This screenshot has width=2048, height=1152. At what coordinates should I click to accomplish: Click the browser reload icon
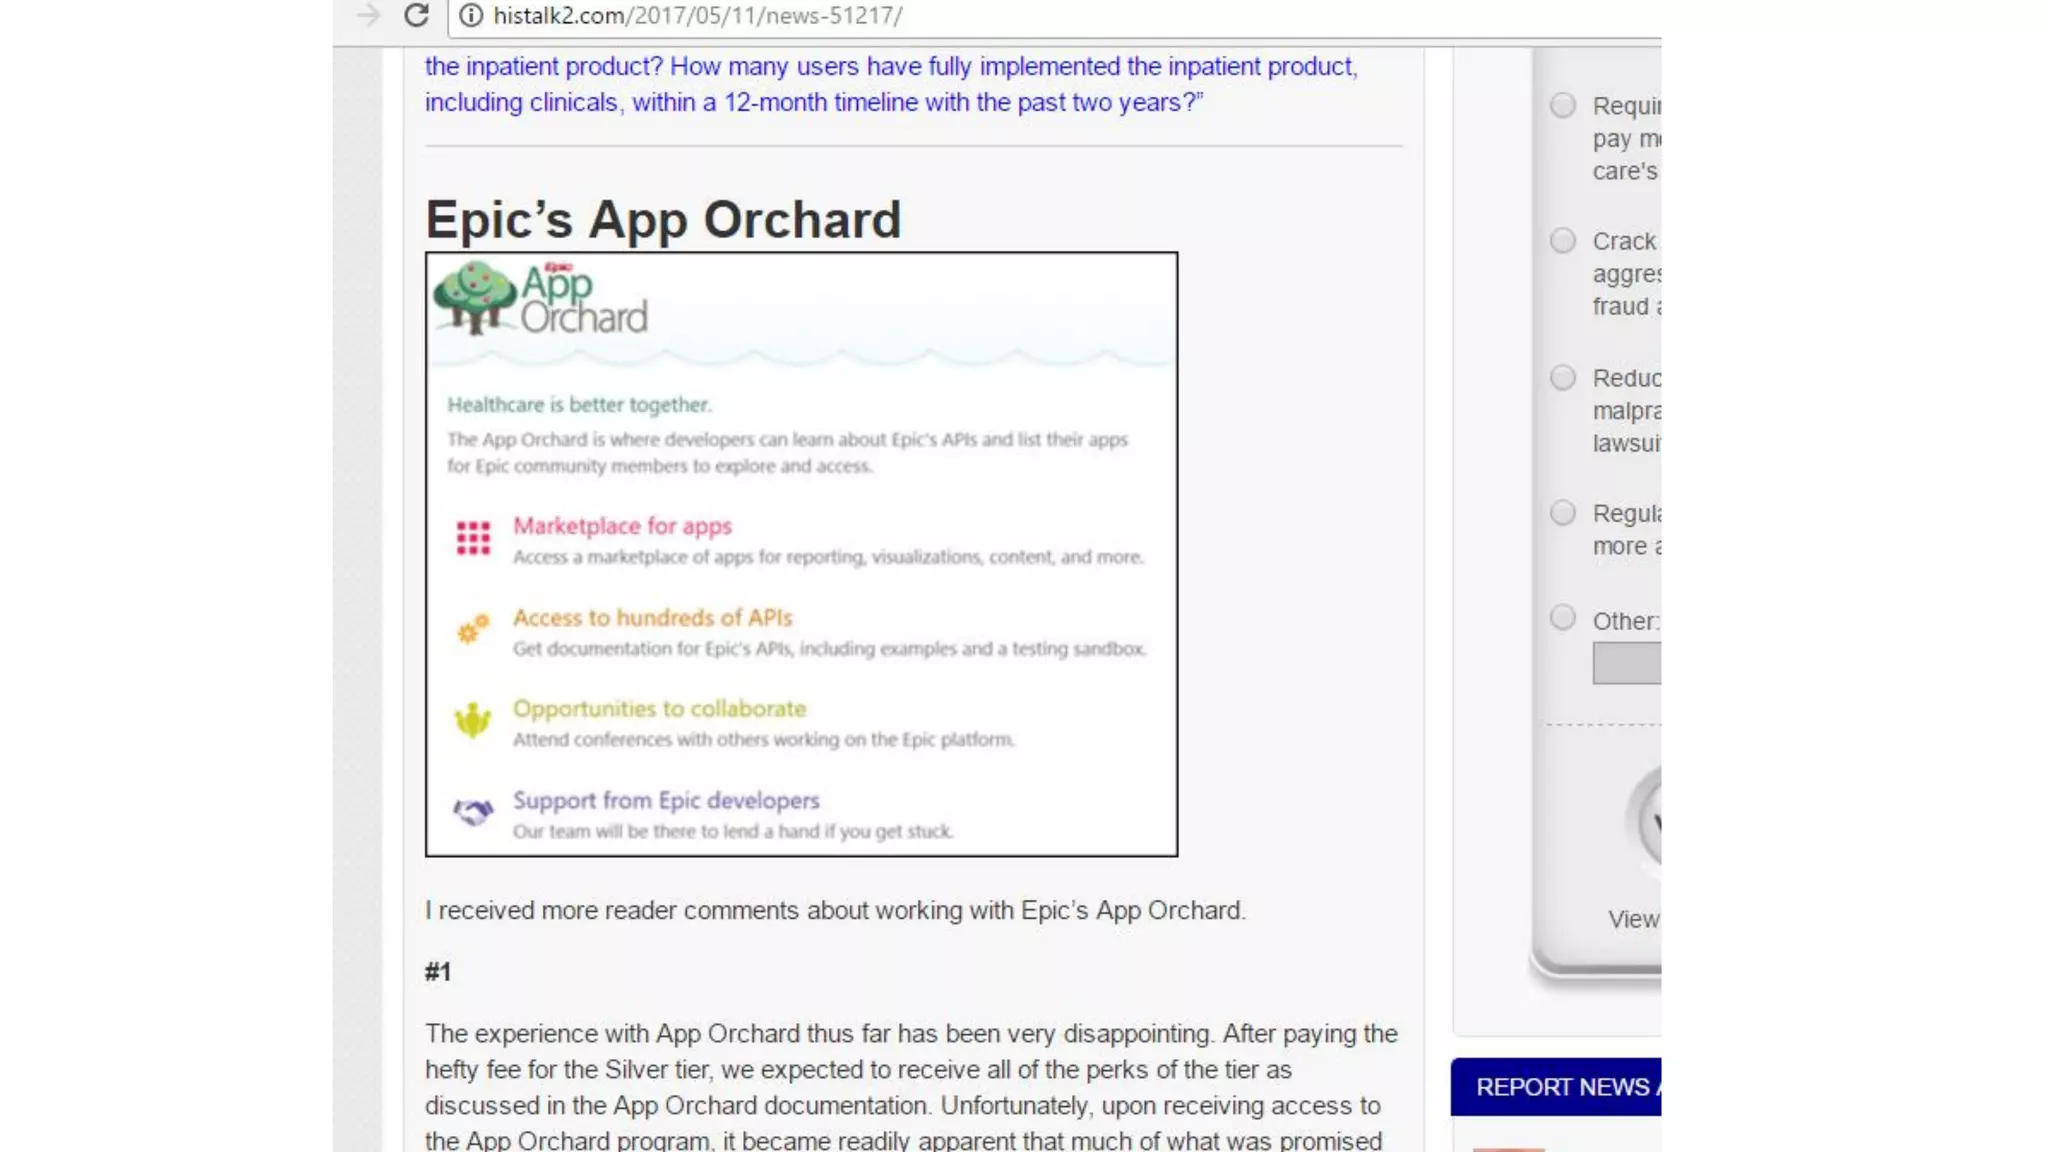point(416,16)
